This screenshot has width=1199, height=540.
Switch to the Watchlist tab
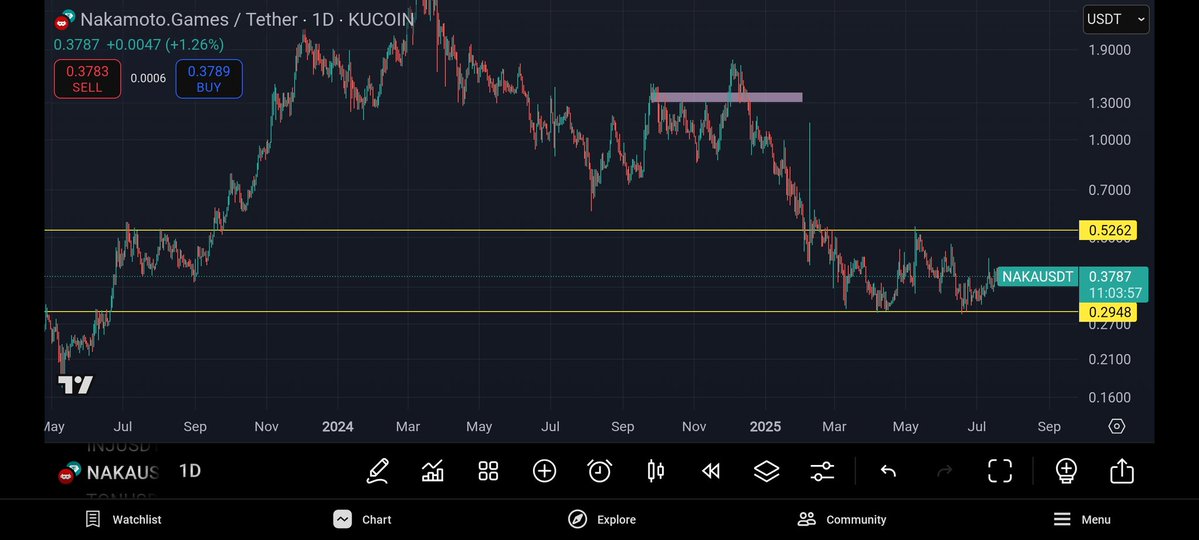(123, 519)
